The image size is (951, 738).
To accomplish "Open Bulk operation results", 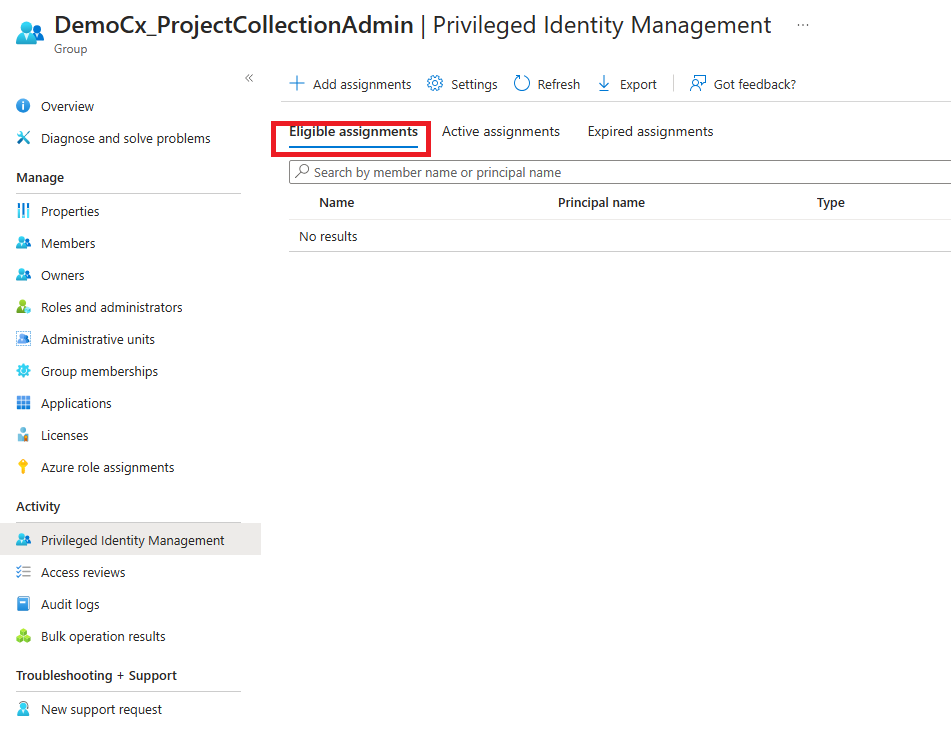I will click(103, 637).
